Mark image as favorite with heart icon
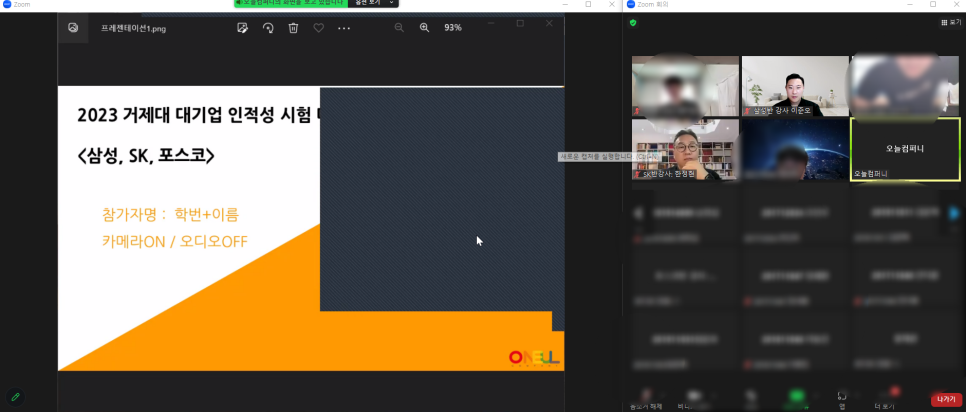 point(319,28)
